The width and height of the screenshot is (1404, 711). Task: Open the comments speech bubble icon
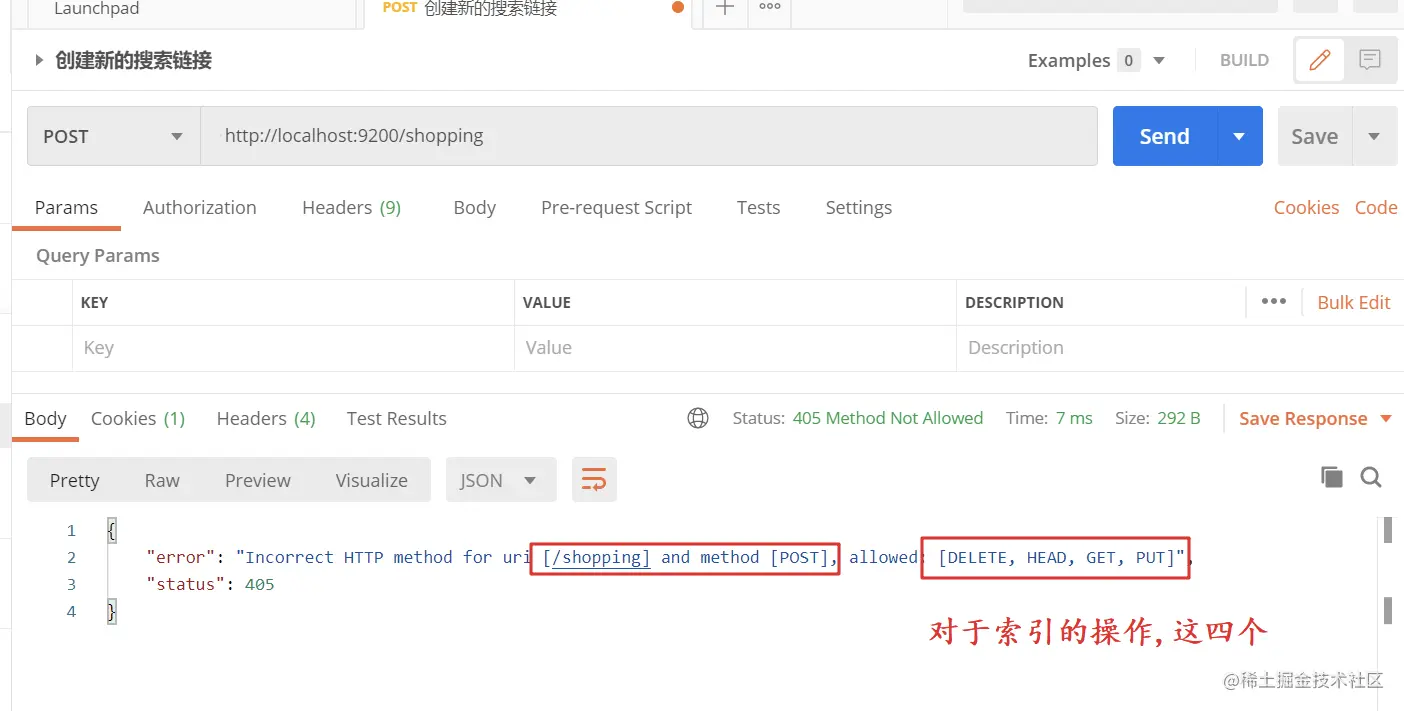pyautogui.click(x=1370, y=60)
